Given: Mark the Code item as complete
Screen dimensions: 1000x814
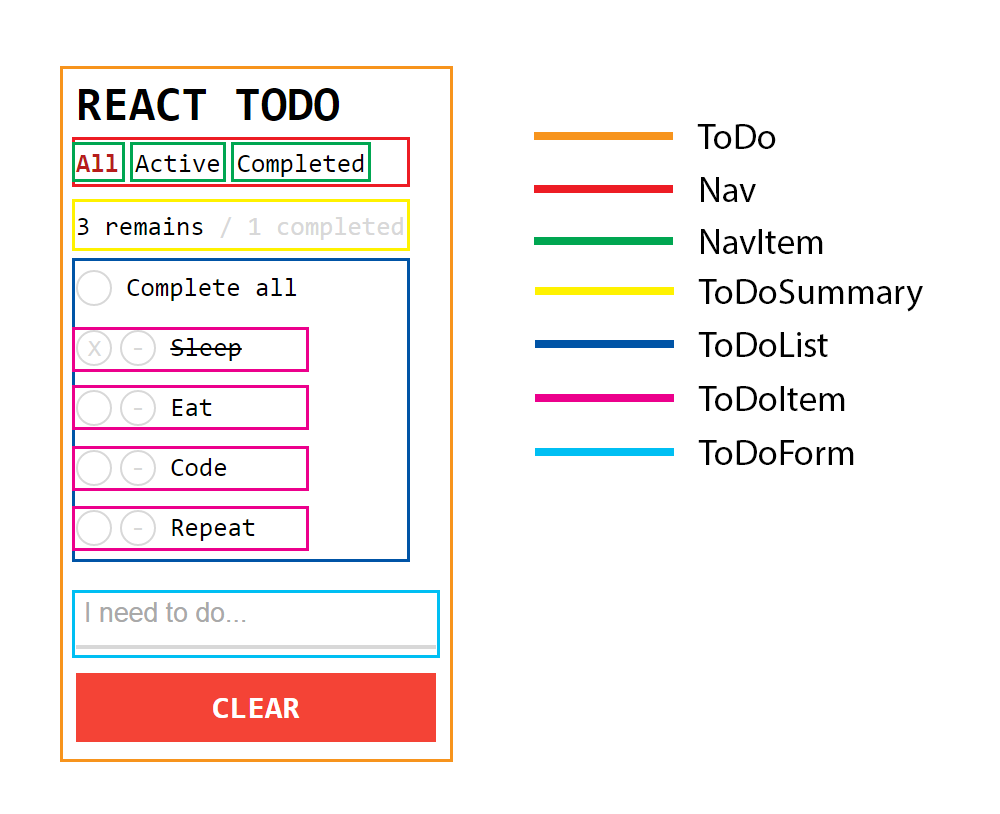Looking at the screenshot, I should pos(94,468).
